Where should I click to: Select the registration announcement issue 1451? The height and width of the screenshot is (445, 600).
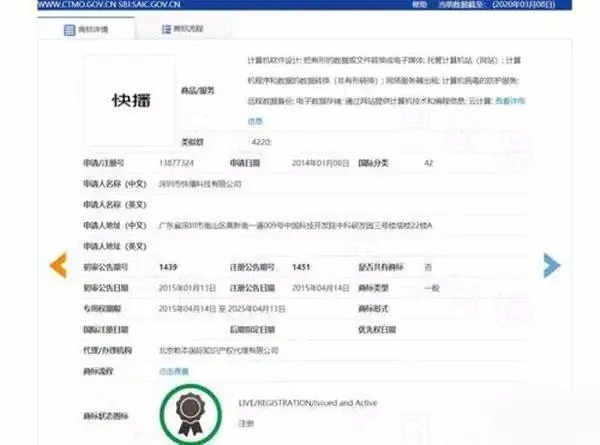301,267
